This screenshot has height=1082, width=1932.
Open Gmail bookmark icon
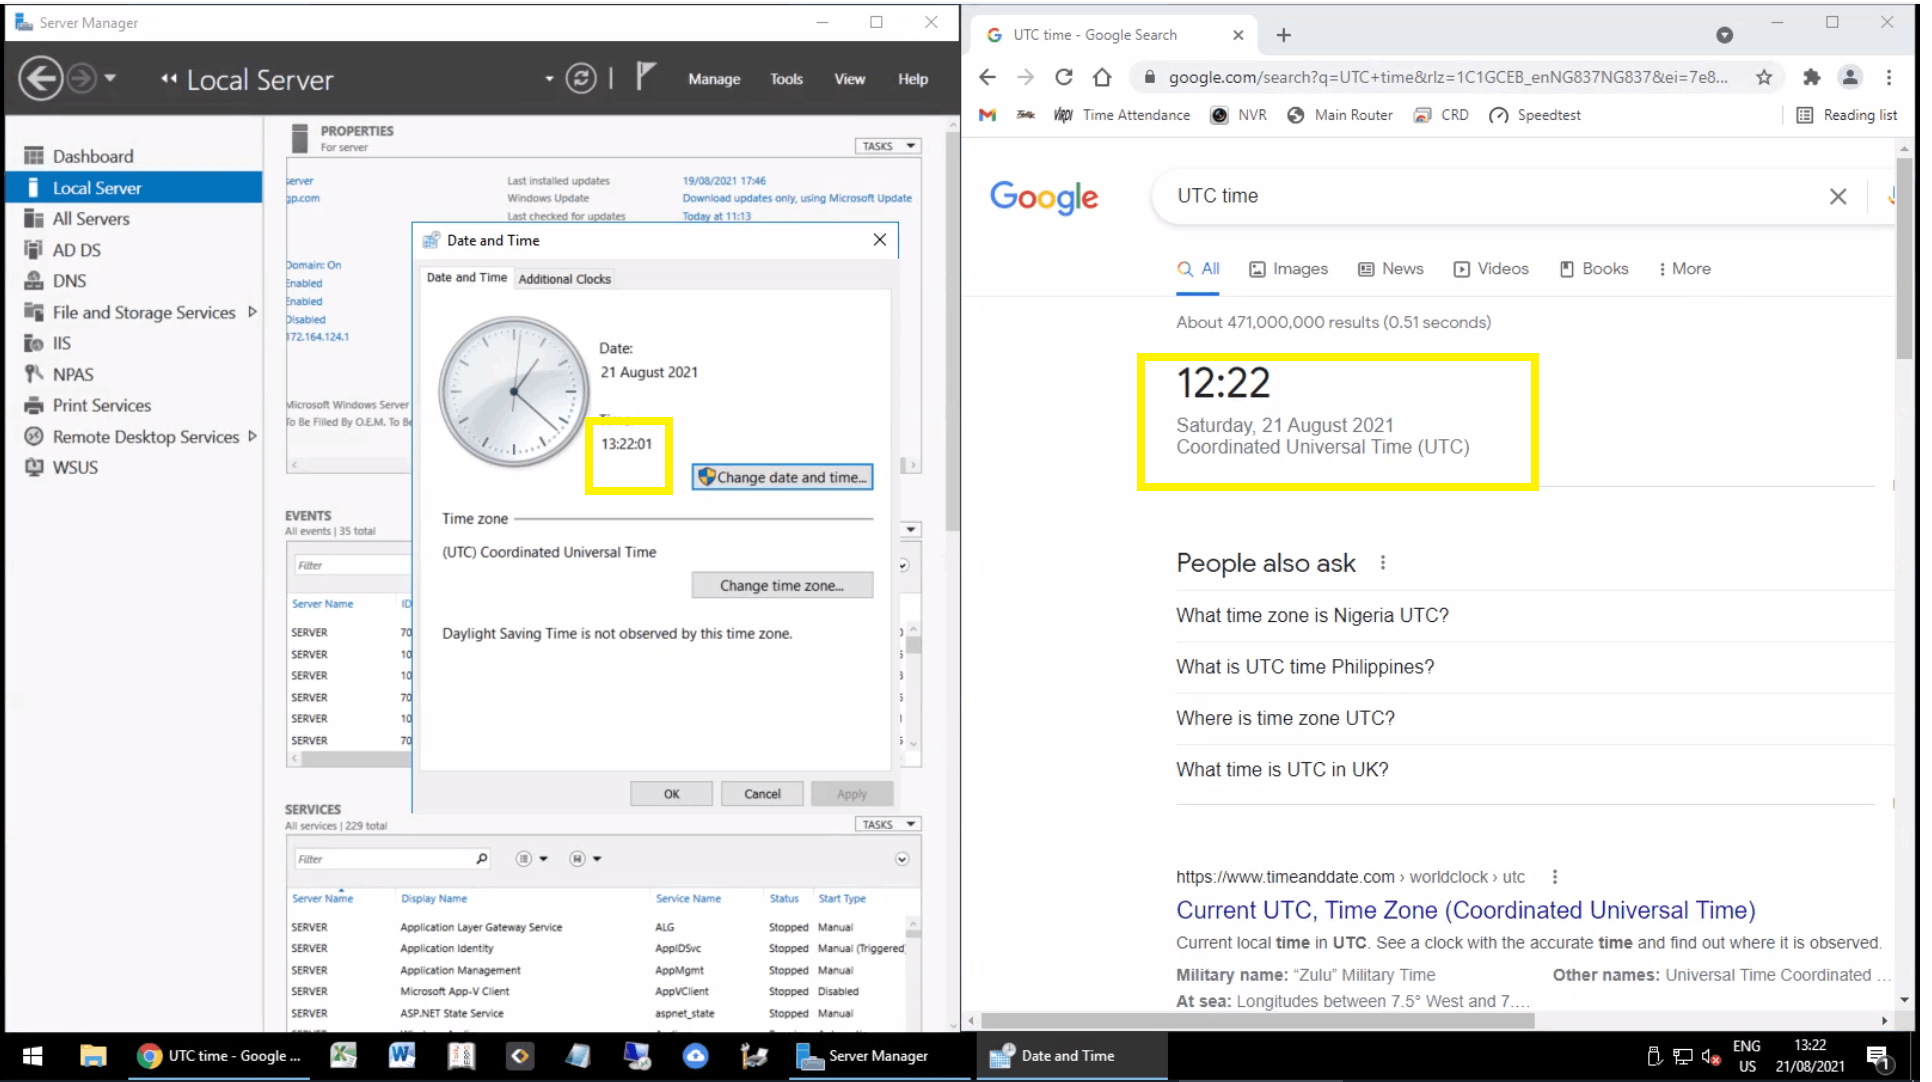[987, 115]
